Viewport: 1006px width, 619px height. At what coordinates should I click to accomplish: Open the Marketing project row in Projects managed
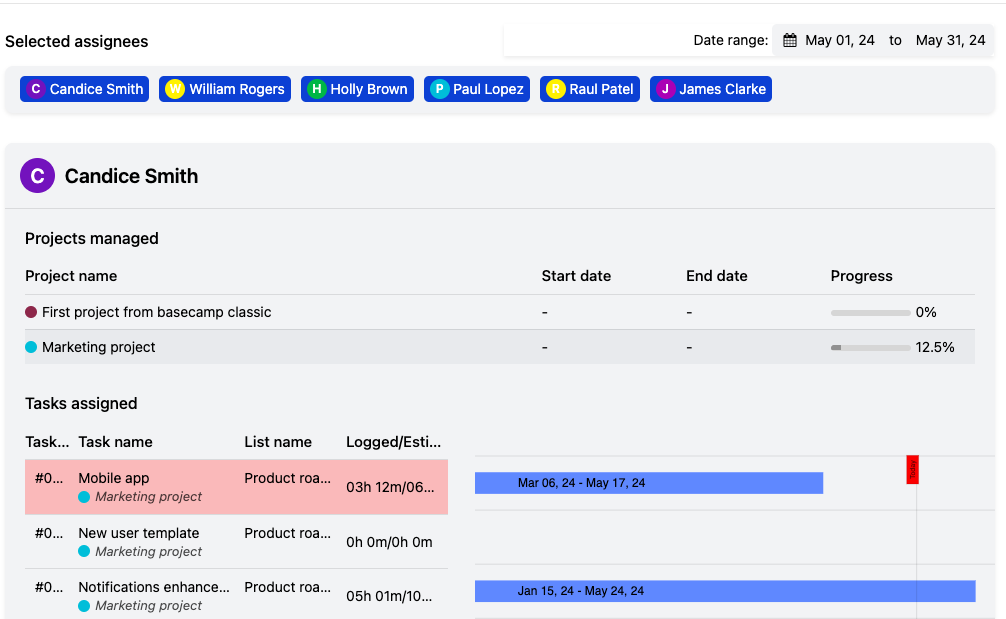(500, 347)
